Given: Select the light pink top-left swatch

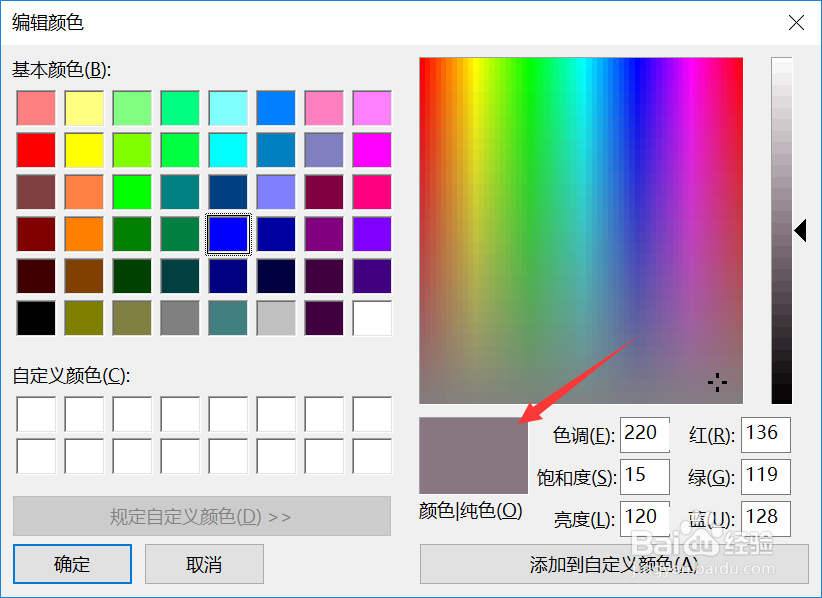Looking at the screenshot, I should tap(36, 108).
